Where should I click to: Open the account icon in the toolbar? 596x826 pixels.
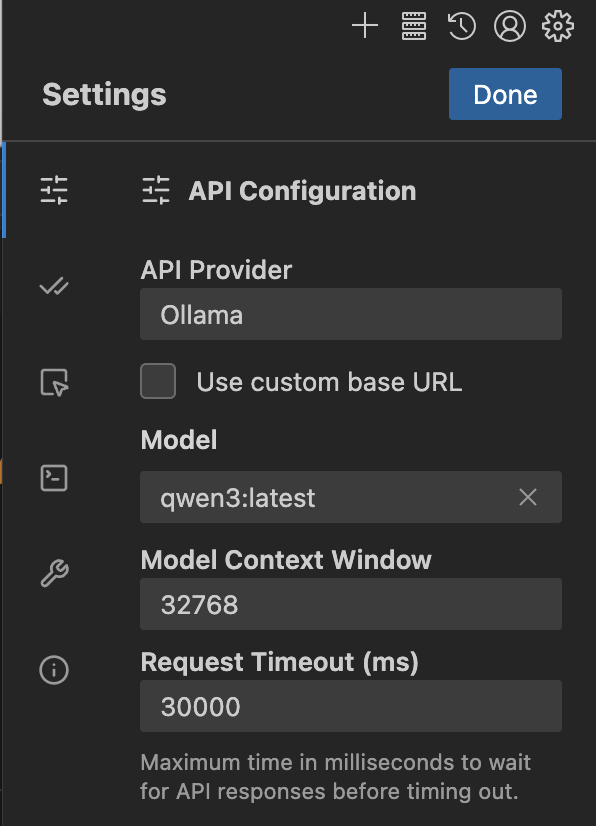[x=509, y=26]
